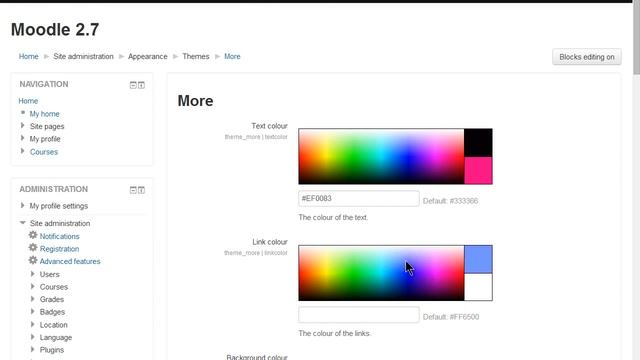Expand the Grades admin section
The width and height of the screenshot is (640, 360).
[33, 299]
